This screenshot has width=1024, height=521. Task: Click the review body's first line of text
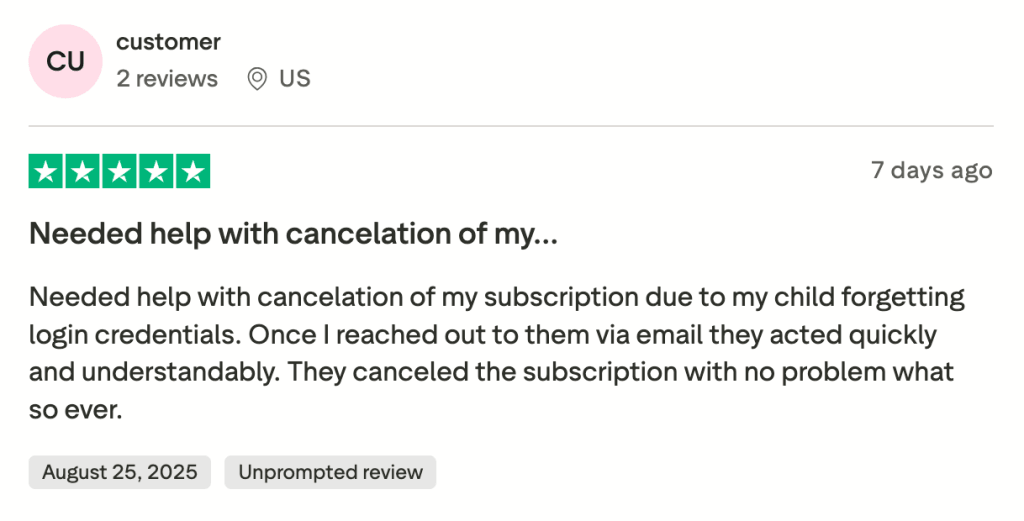[496, 297]
